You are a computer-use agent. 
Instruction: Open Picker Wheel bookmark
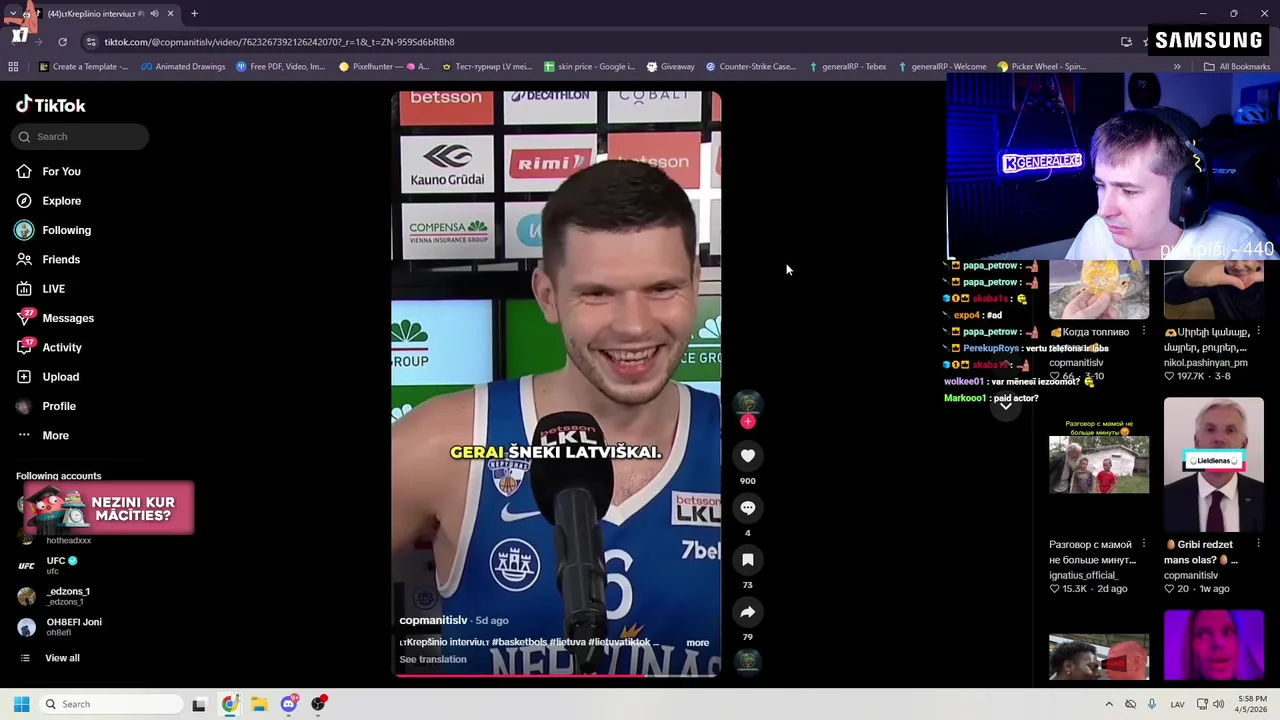[1041, 67]
